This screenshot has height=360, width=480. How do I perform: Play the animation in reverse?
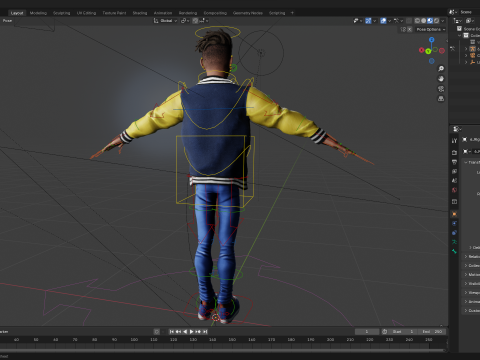185,332
